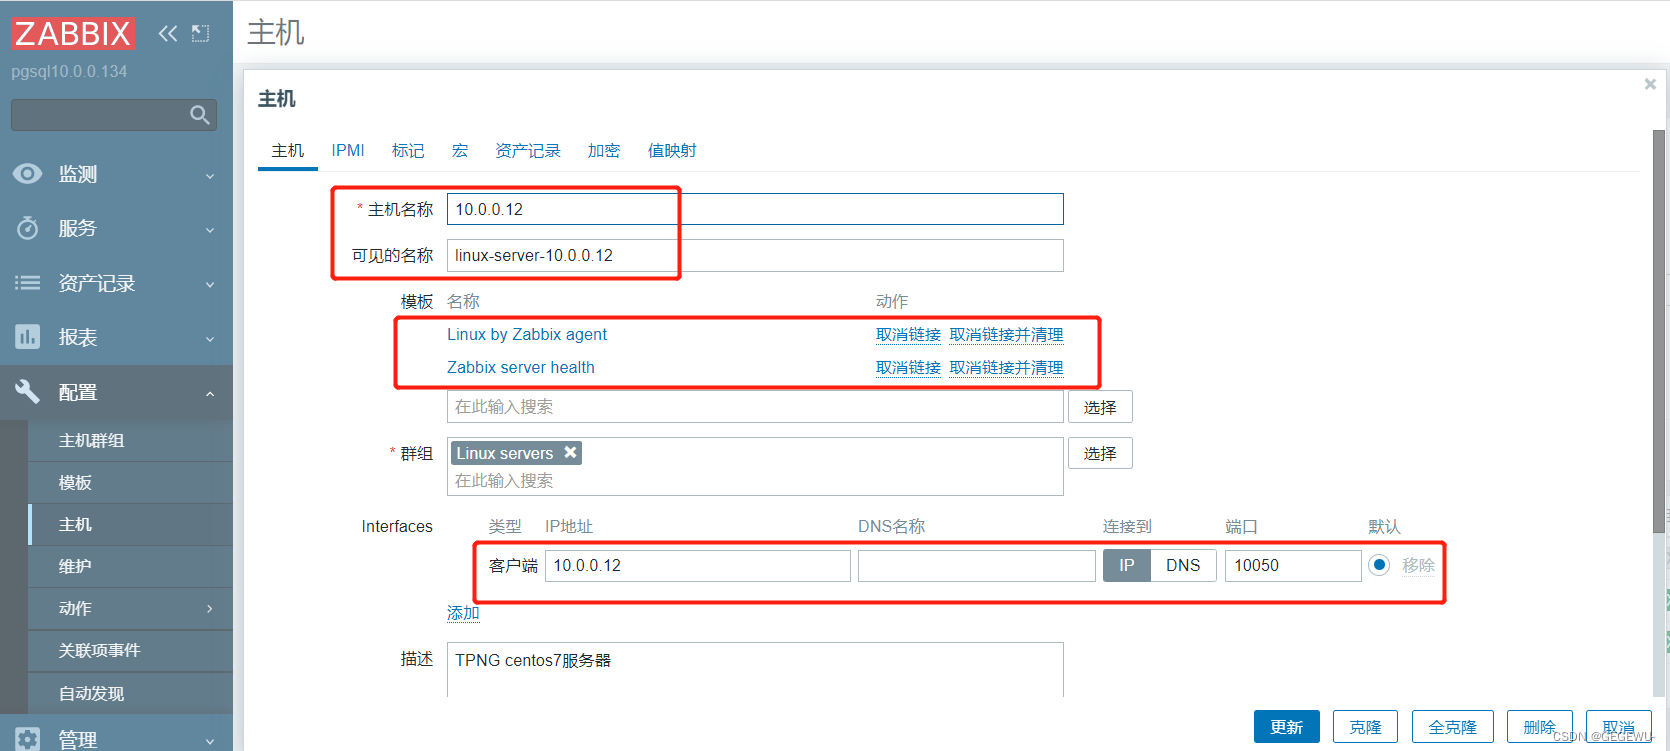Screen dimensions: 1670x751
Task: Click the 删除 button
Action: pos(1539,727)
